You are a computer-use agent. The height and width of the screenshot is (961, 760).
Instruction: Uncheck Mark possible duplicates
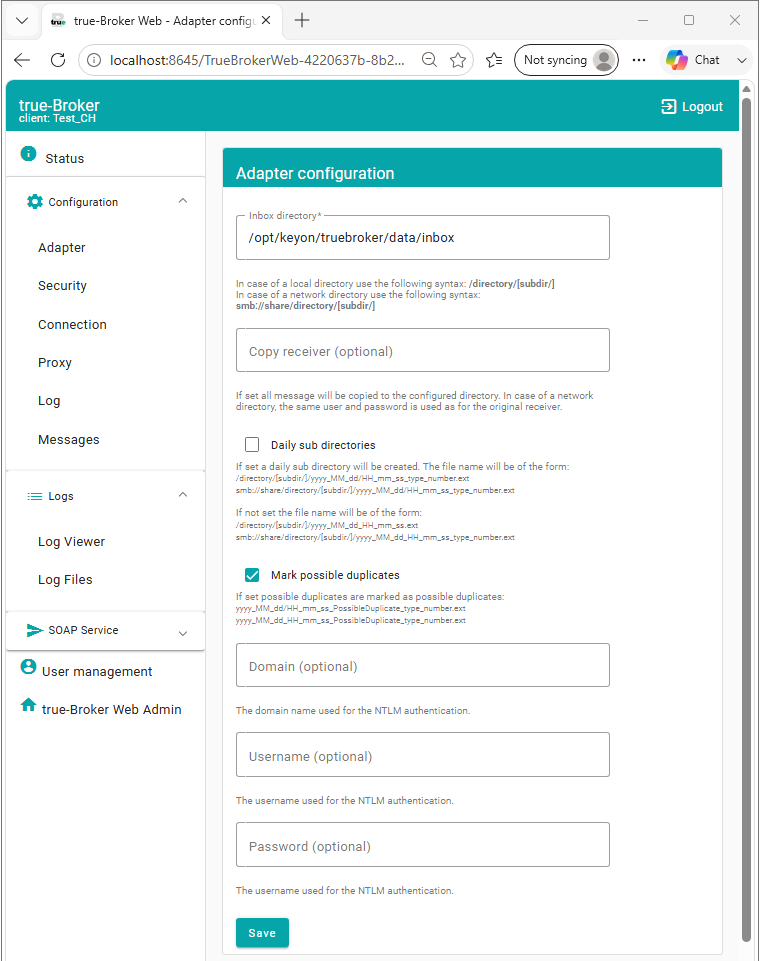252,575
